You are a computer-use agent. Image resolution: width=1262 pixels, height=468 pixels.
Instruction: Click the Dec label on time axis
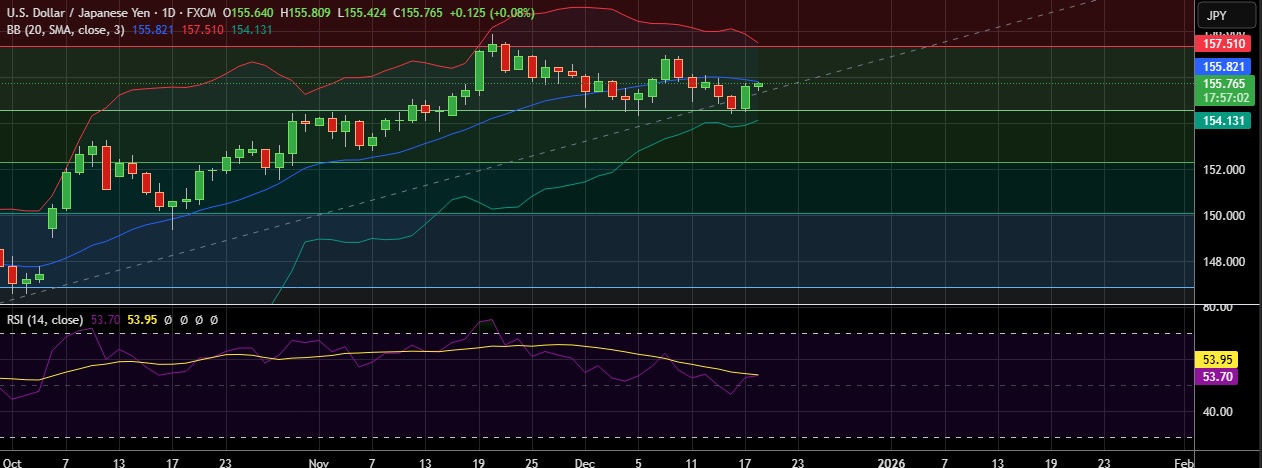(584, 464)
